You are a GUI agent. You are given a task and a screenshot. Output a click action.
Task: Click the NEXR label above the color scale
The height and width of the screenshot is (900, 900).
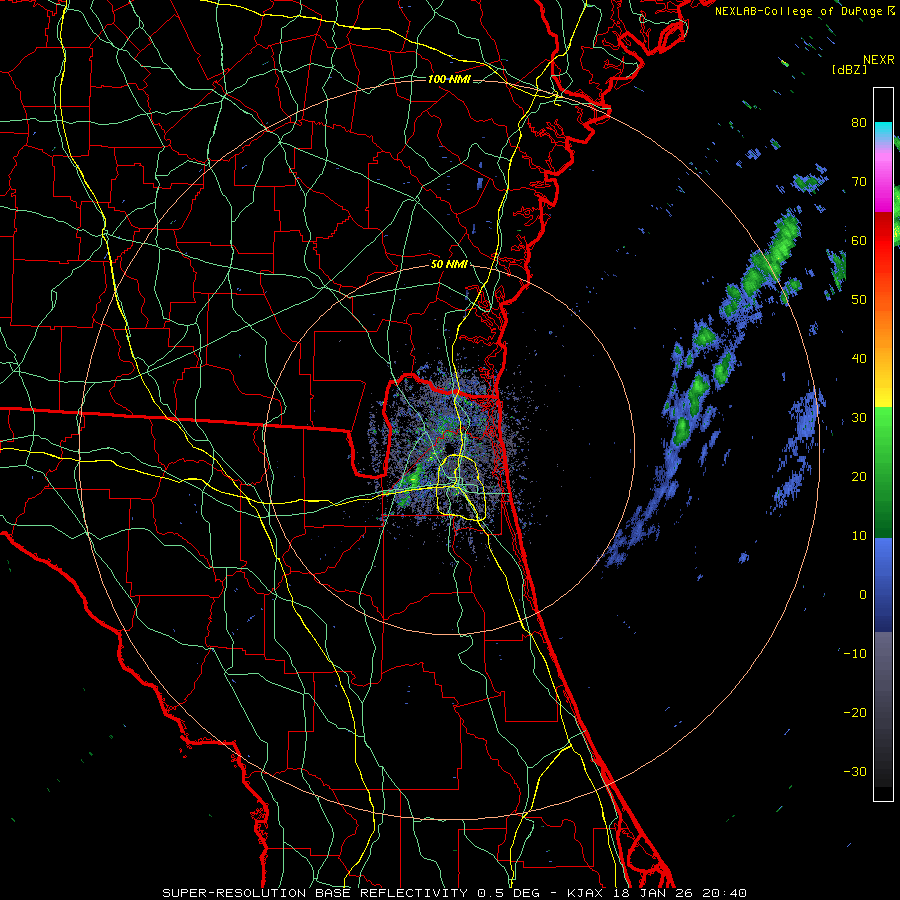[x=879, y=60]
